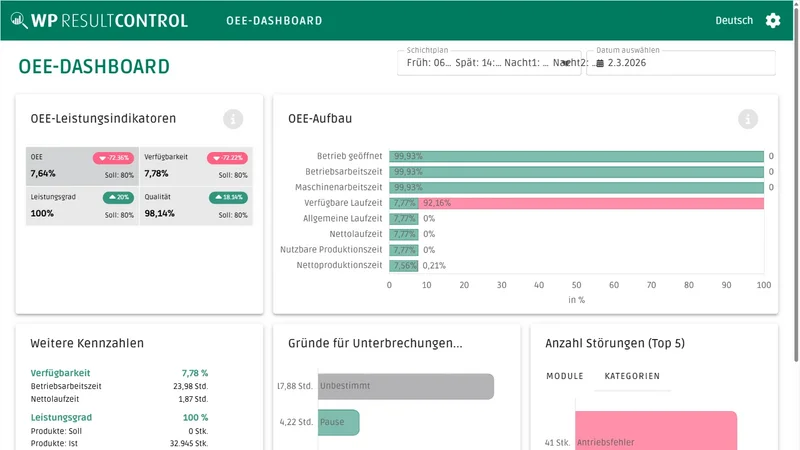Click the pink 92,16% Verfügbare Laufzeit bar

(591, 203)
